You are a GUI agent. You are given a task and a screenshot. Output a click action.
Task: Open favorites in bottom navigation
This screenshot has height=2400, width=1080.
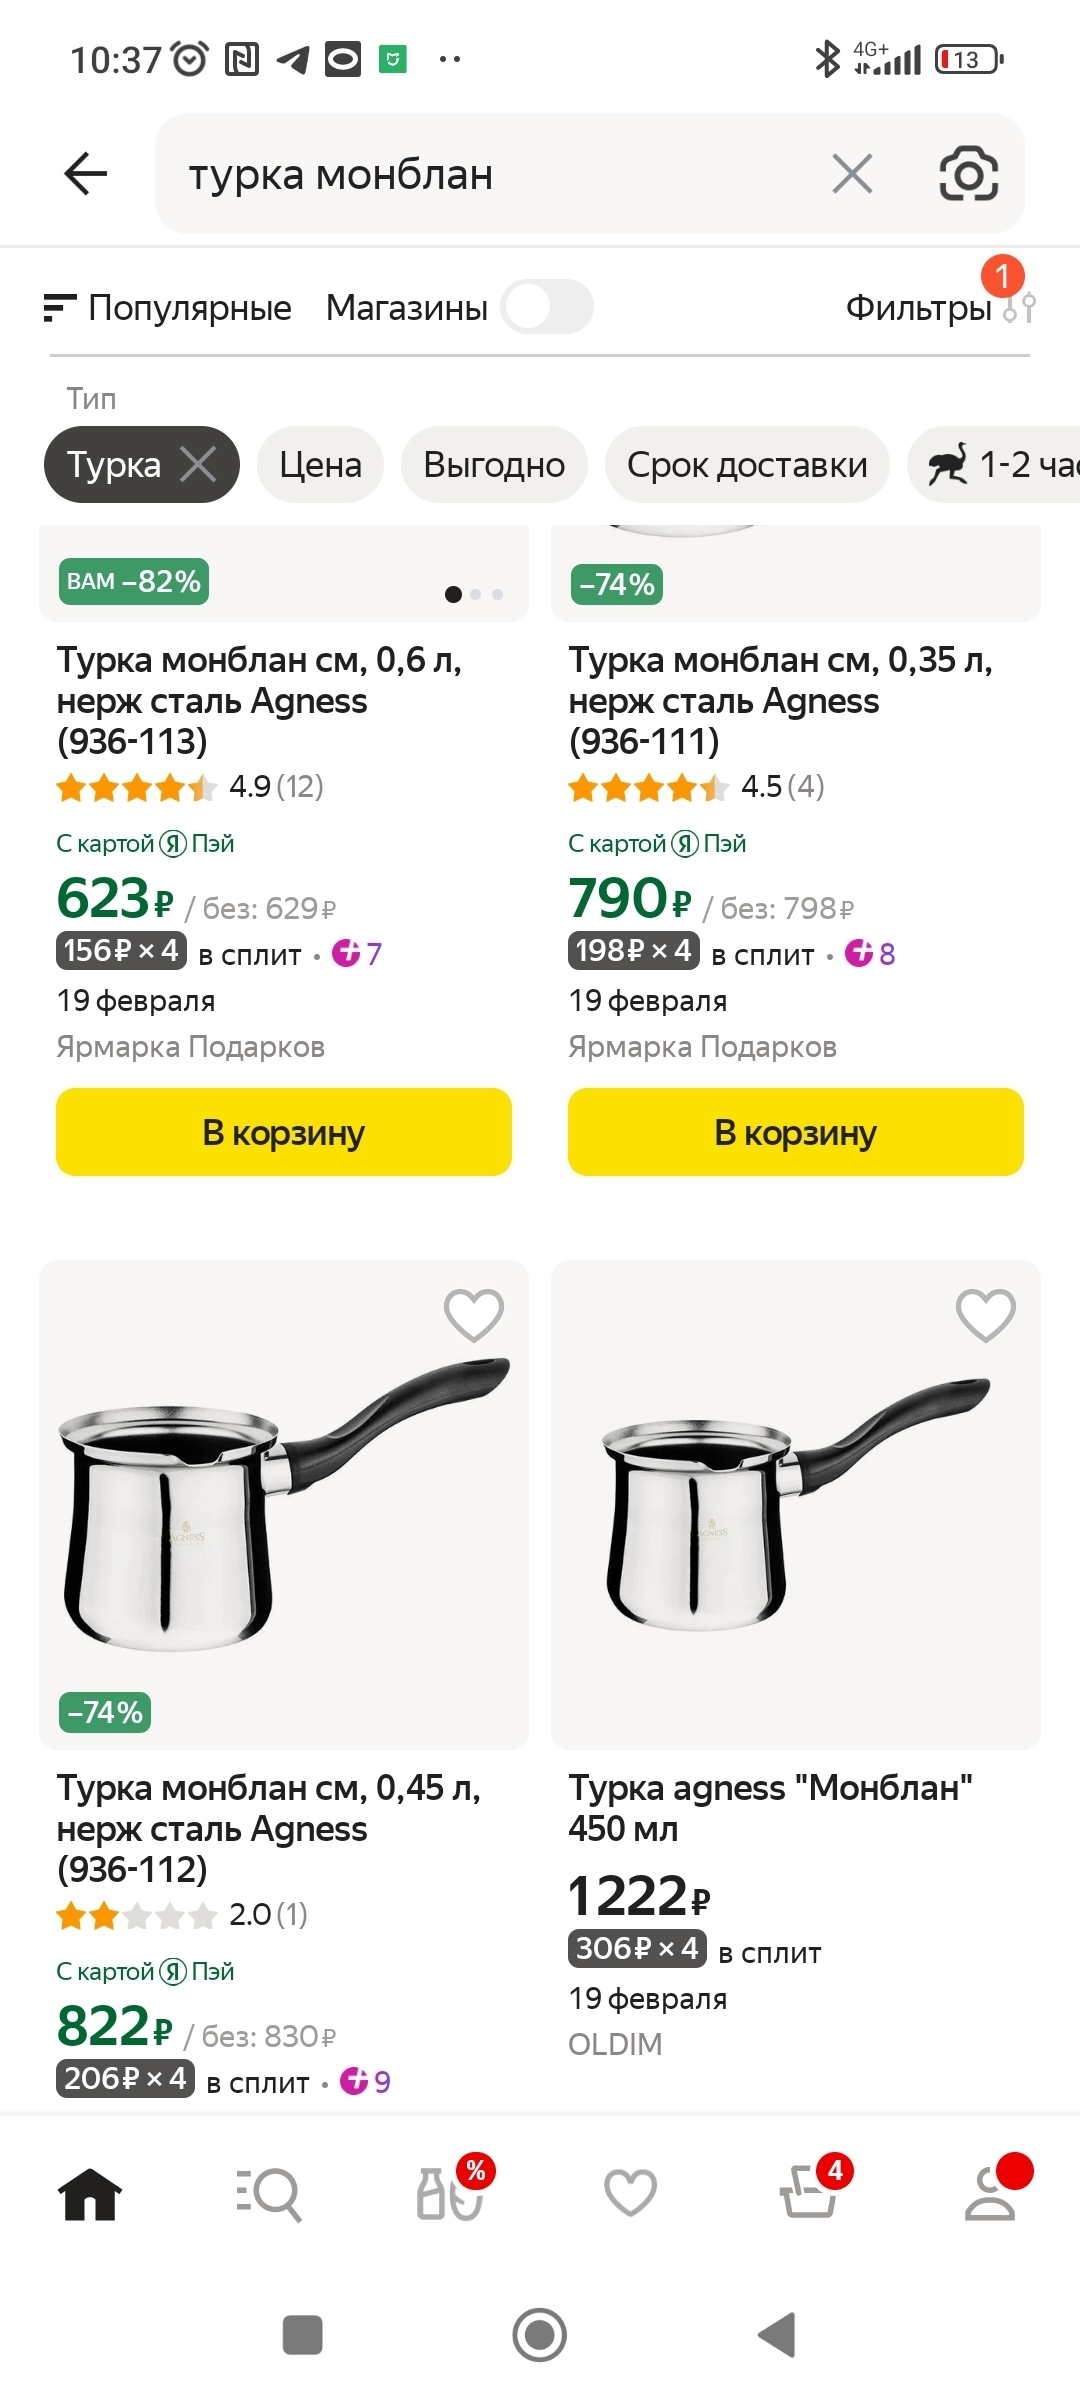click(630, 2194)
